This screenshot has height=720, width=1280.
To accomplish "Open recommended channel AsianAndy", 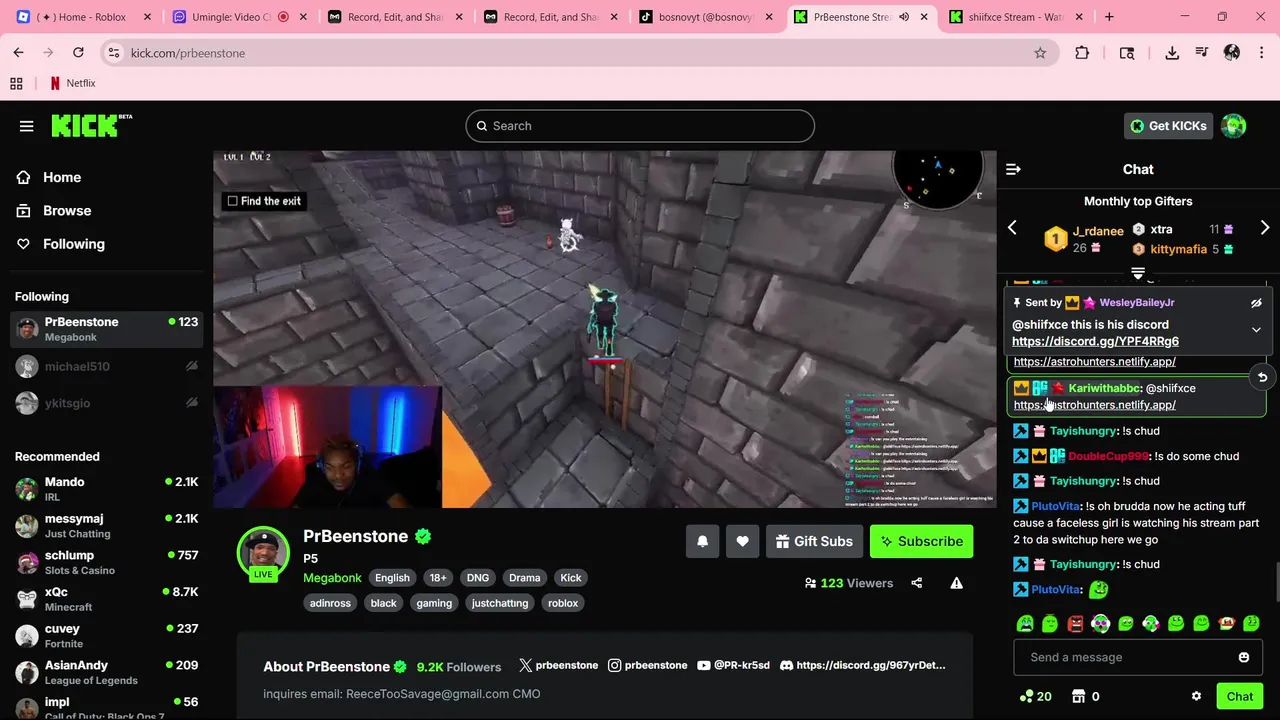I will pyautogui.click(x=106, y=672).
